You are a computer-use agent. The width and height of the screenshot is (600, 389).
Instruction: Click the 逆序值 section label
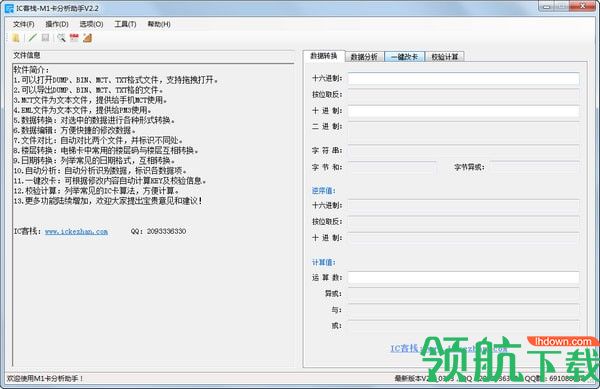coord(324,191)
